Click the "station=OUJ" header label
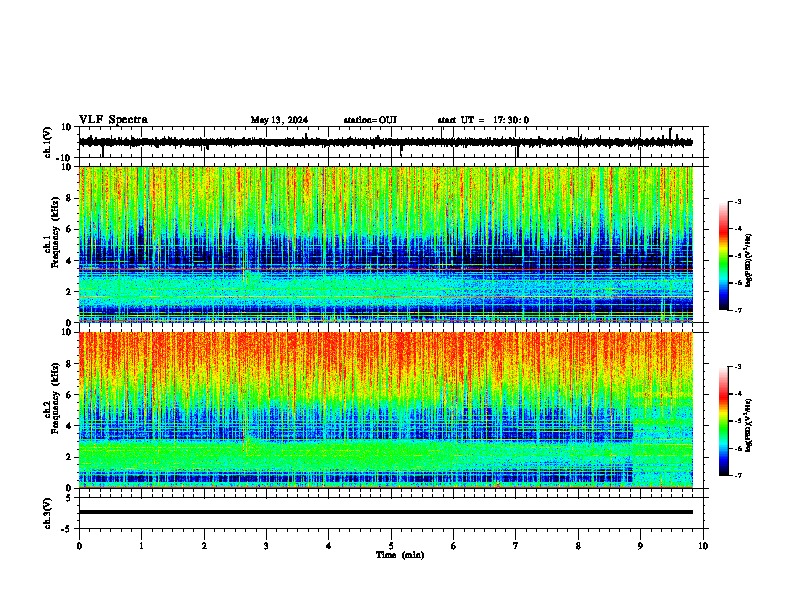 (370, 120)
